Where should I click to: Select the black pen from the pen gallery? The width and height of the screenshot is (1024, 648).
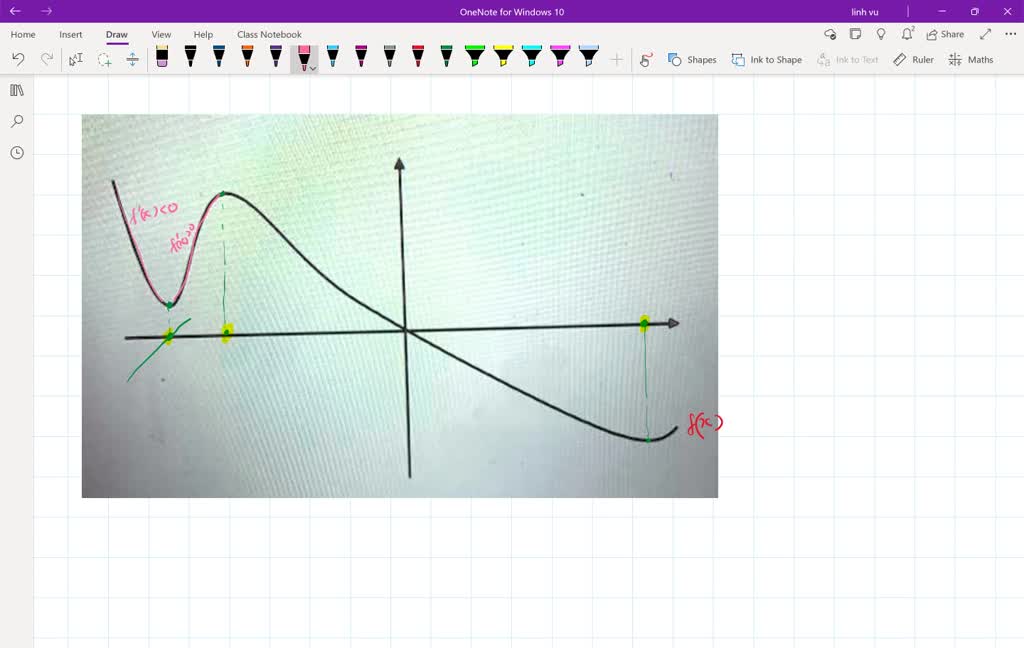(x=190, y=57)
